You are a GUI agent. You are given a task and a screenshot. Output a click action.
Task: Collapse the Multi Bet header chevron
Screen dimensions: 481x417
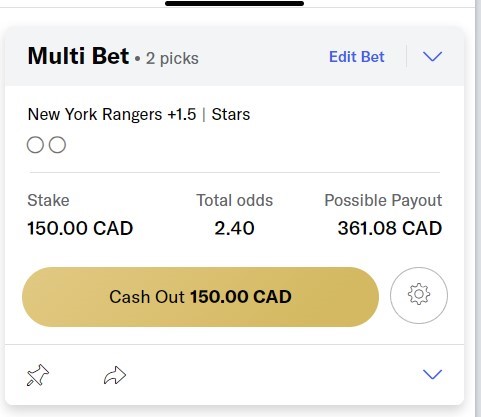(x=432, y=56)
